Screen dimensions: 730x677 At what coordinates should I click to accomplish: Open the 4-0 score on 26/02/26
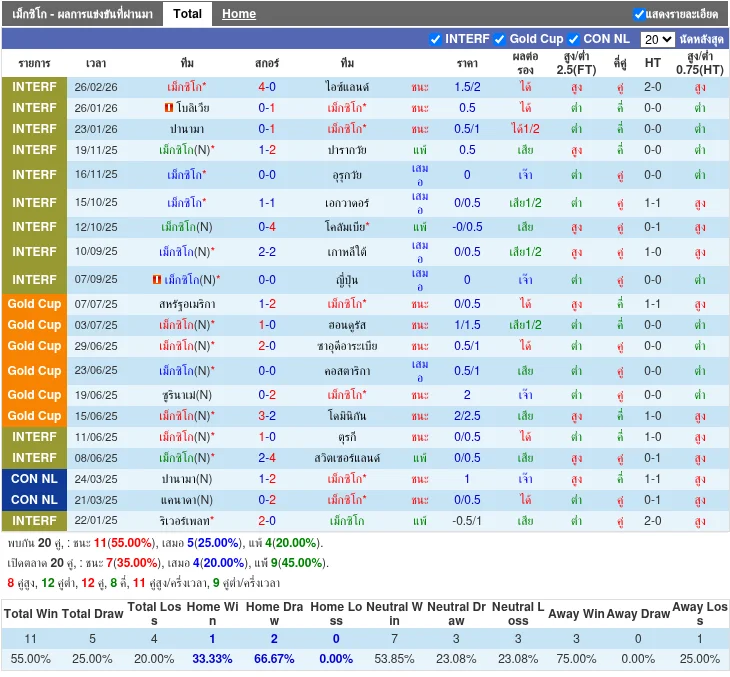pyautogui.click(x=267, y=87)
